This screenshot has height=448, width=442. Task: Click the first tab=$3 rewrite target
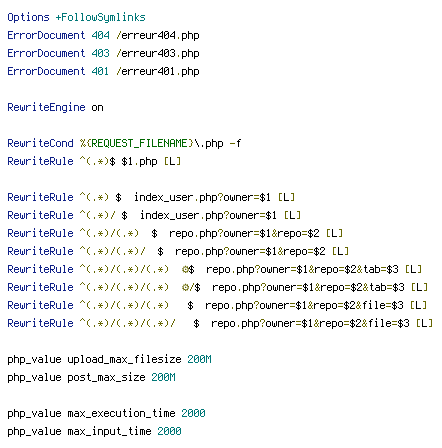[x=381, y=269]
